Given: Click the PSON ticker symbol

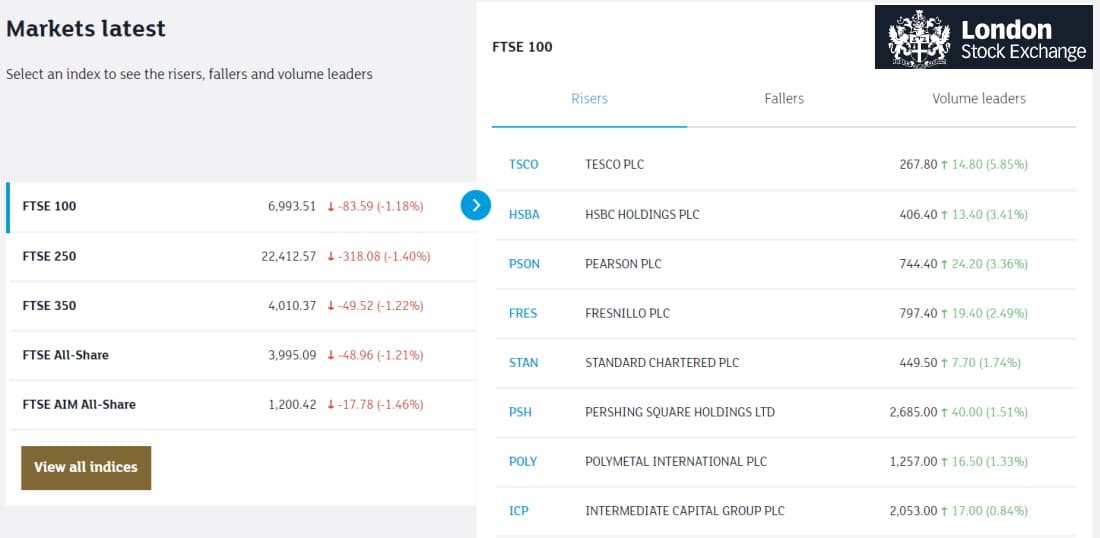Looking at the screenshot, I should (524, 264).
